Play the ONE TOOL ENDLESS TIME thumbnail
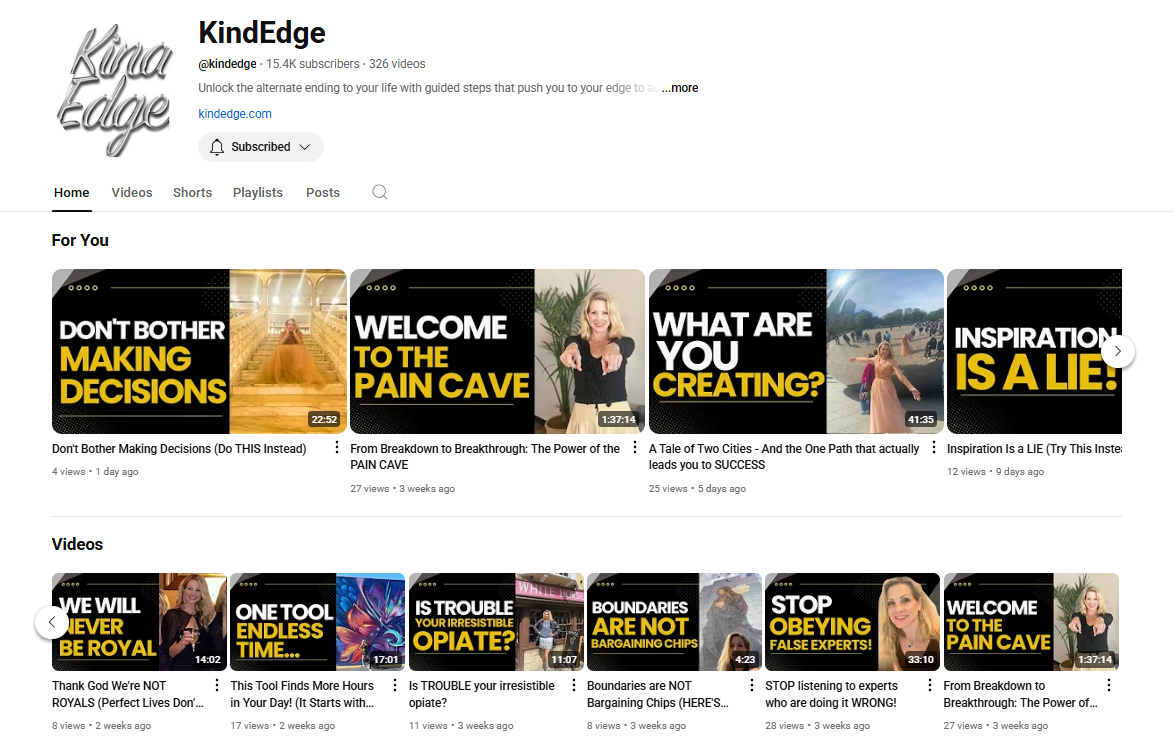This screenshot has width=1173, height=740. [318, 622]
